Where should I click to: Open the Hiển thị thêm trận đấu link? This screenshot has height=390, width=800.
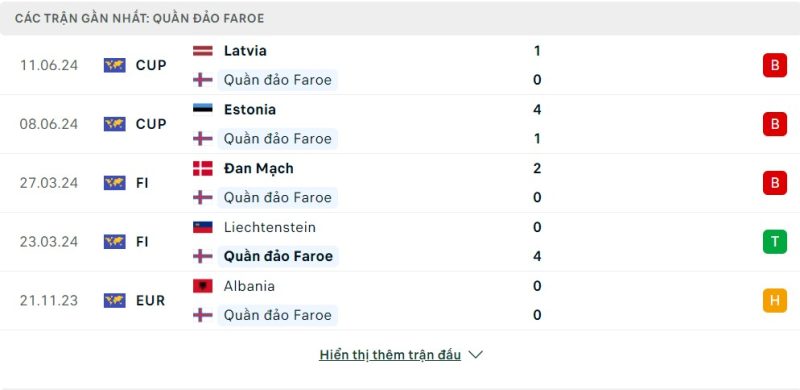390,355
